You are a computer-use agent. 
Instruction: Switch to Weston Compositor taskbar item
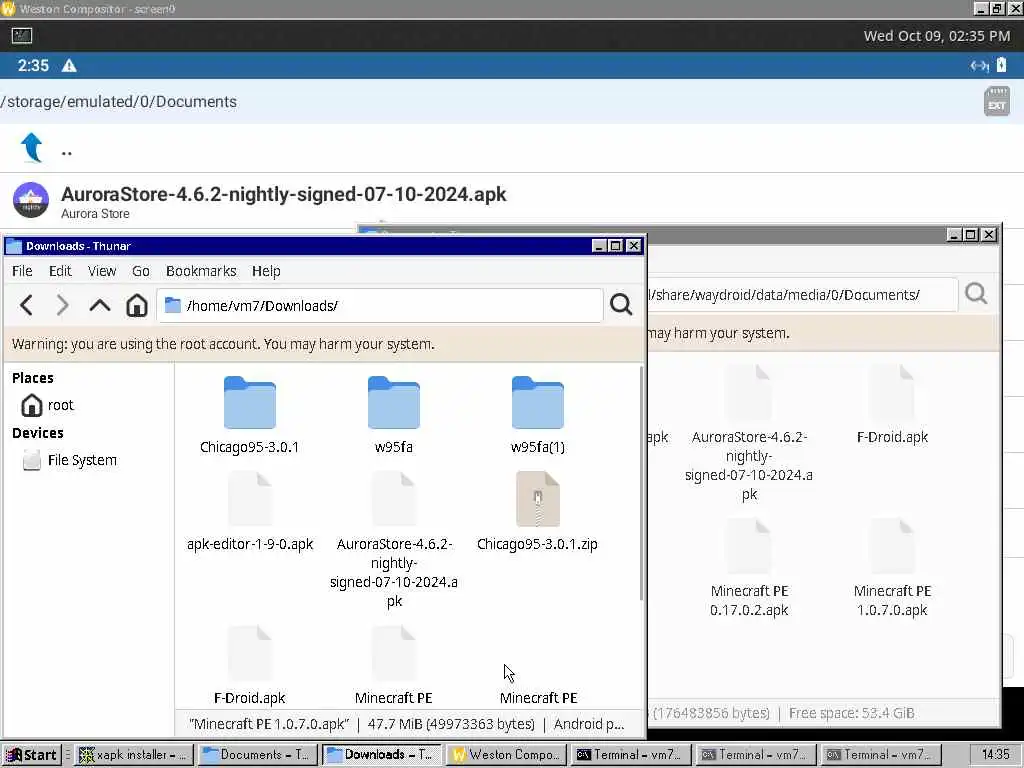tap(506, 755)
